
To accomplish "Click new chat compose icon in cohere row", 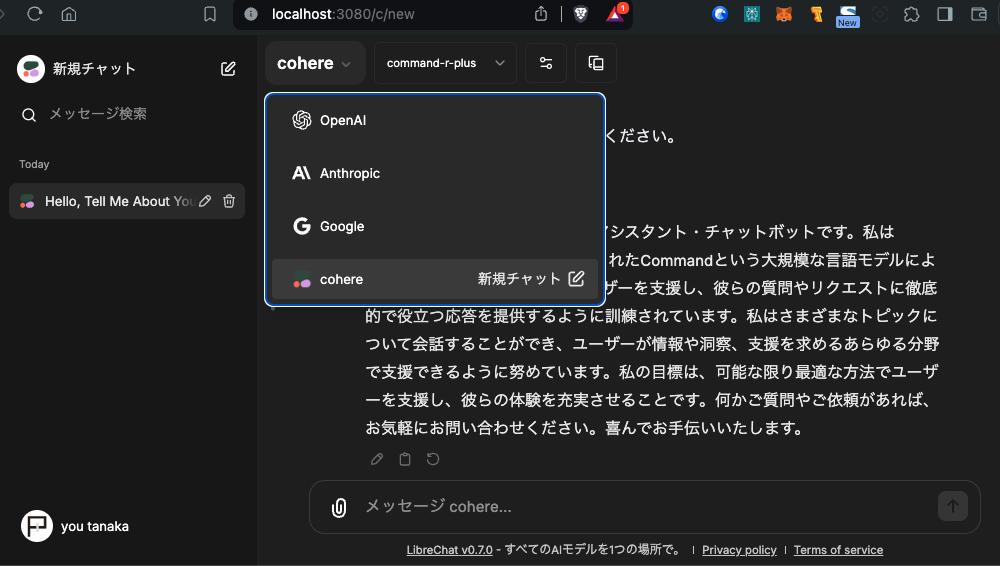I will tap(576, 279).
